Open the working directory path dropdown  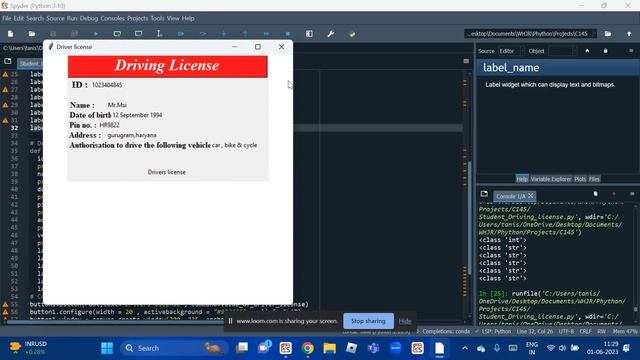[x=531, y=34]
